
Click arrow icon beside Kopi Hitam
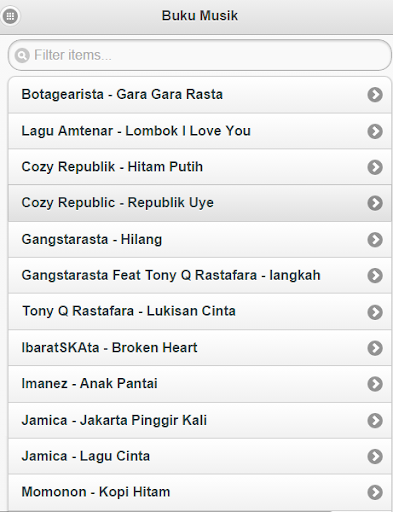pos(375,492)
